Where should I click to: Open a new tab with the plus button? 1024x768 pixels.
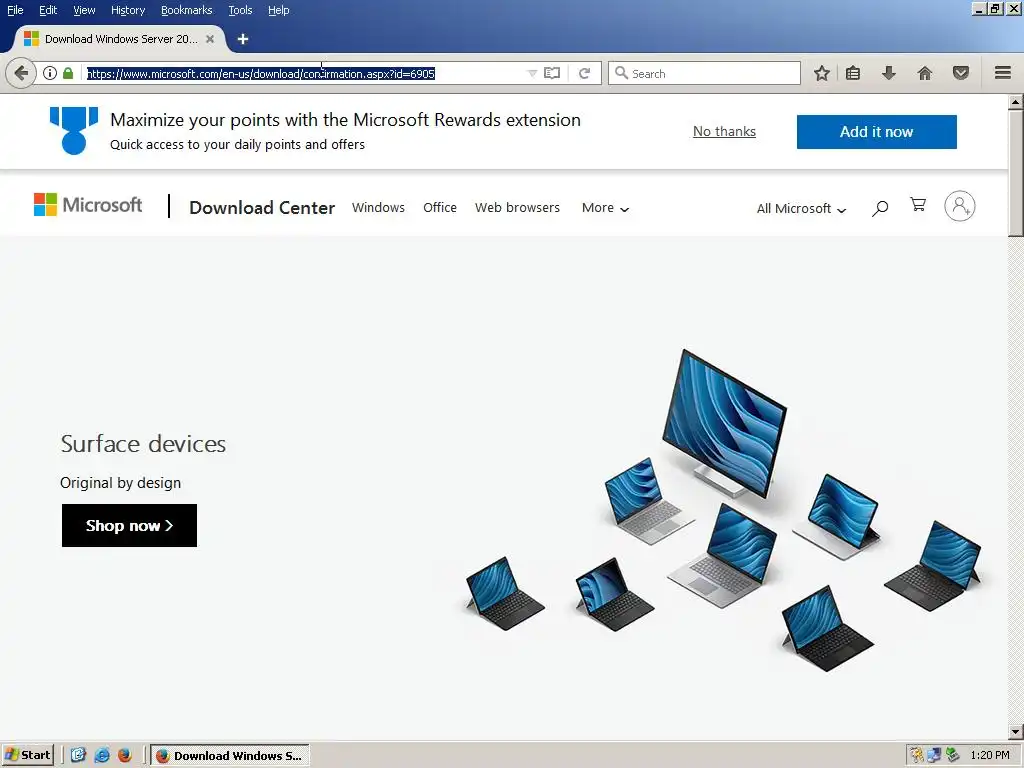(x=243, y=39)
